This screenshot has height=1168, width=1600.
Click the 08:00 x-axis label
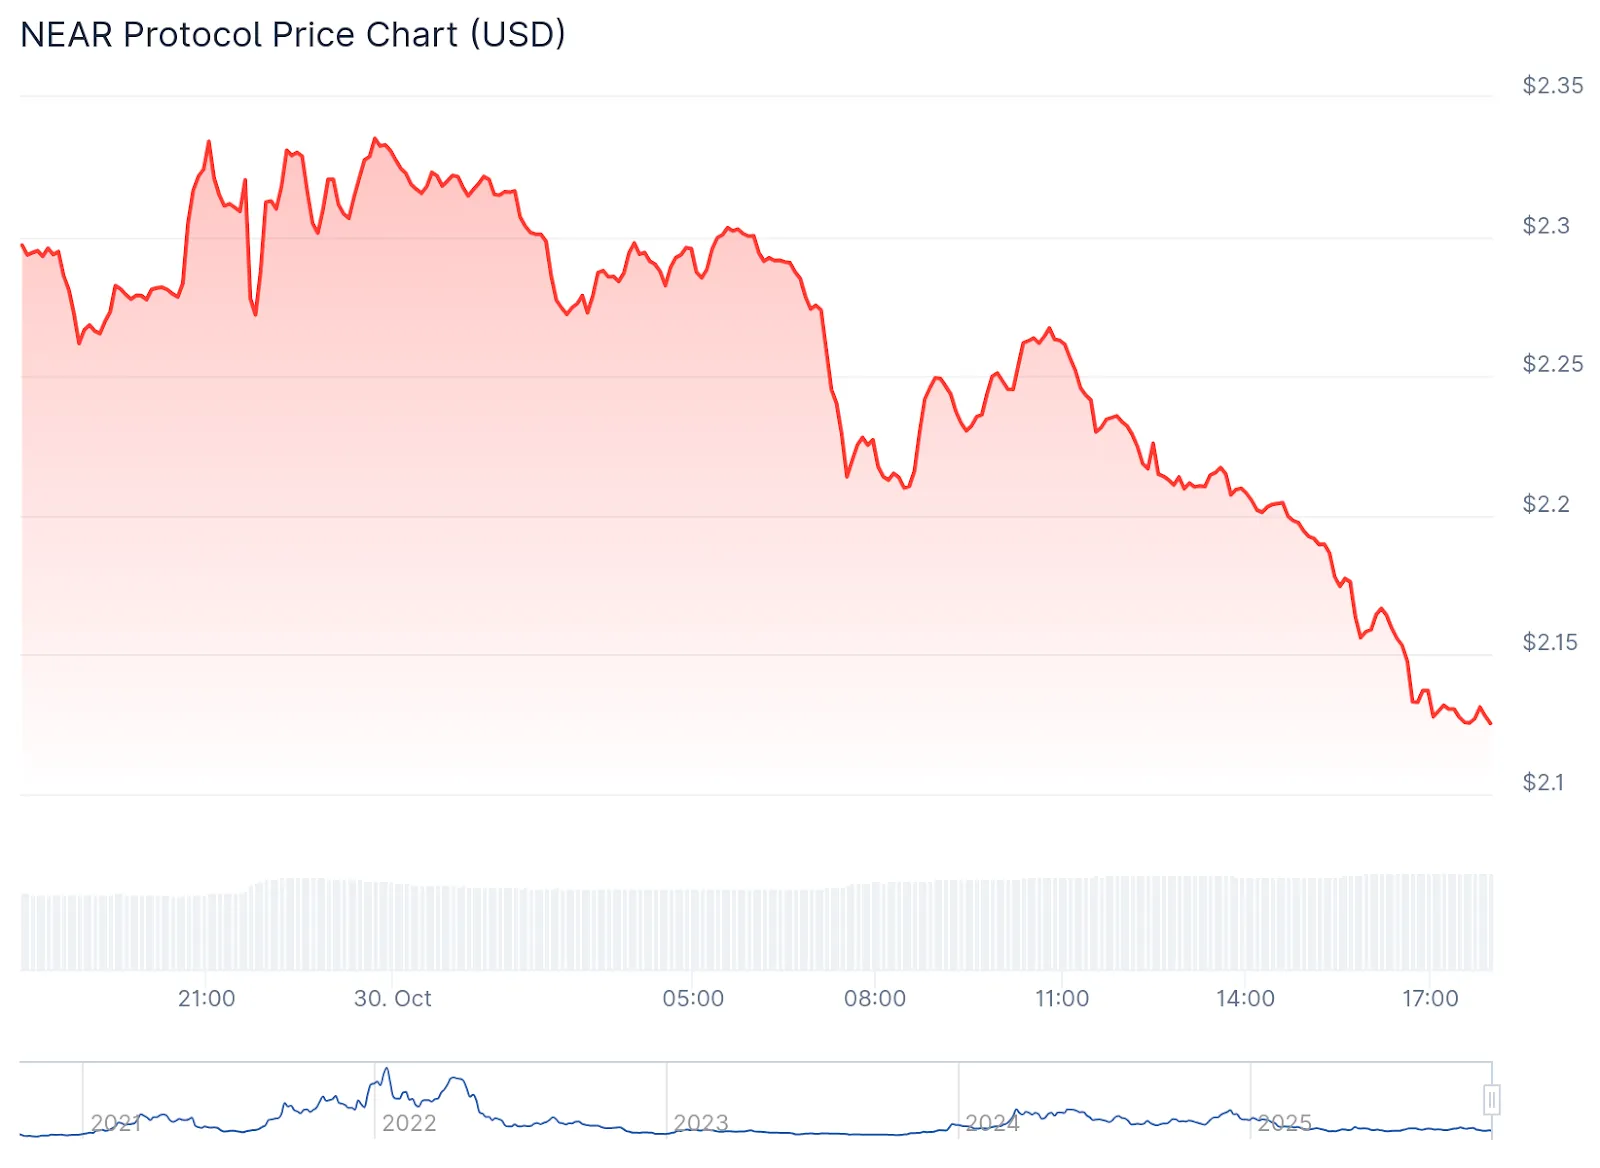tap(875, 998)
